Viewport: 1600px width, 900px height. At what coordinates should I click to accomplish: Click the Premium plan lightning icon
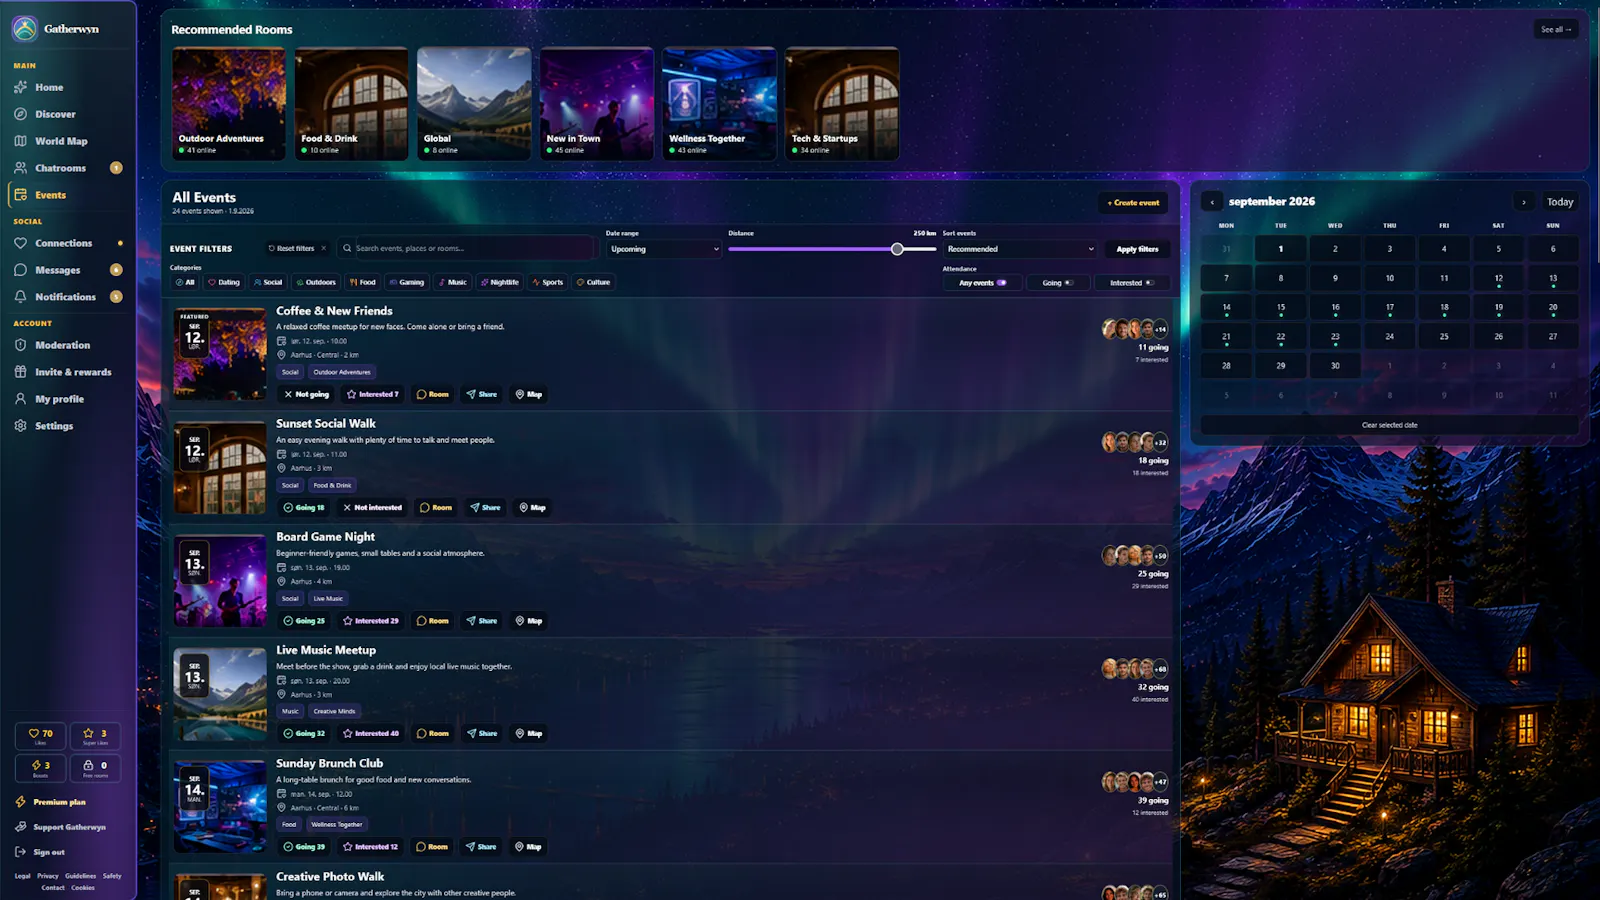(20, 802)
